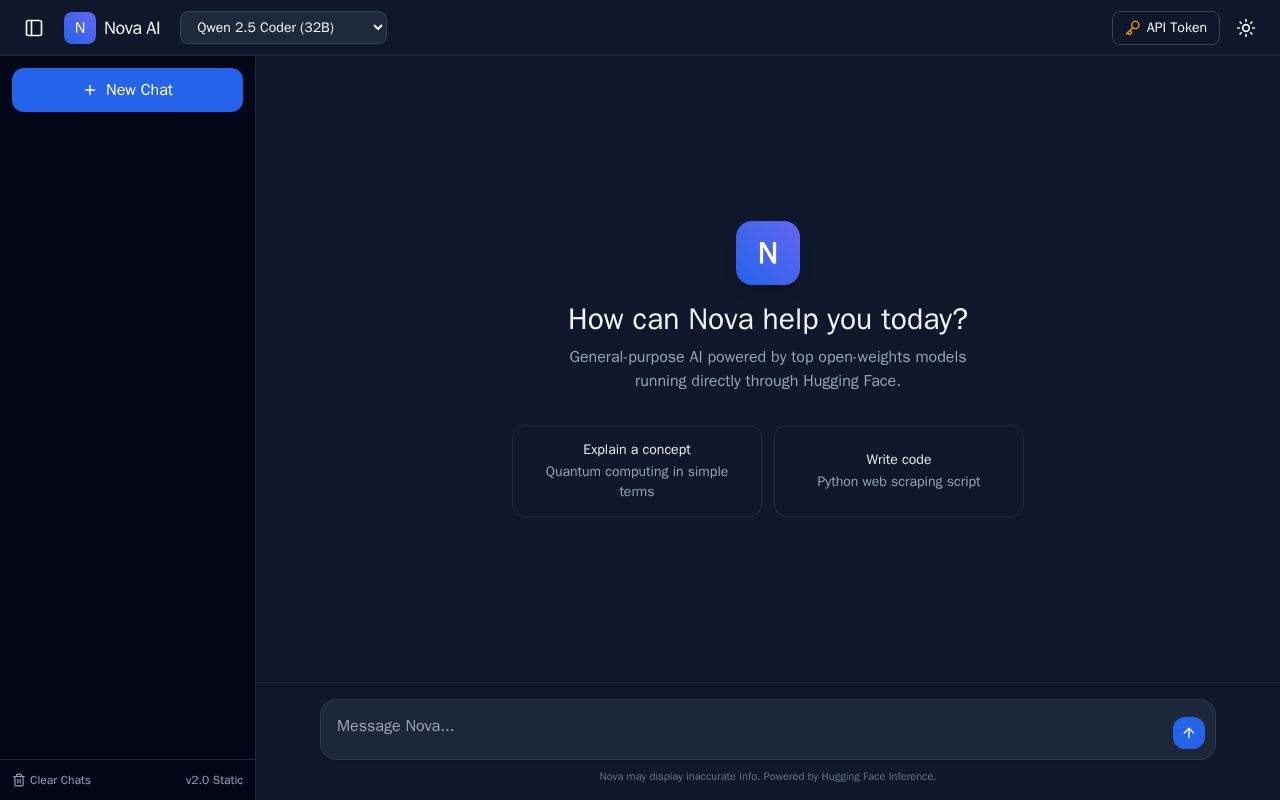Open the API Token settings

[1165, 28]
